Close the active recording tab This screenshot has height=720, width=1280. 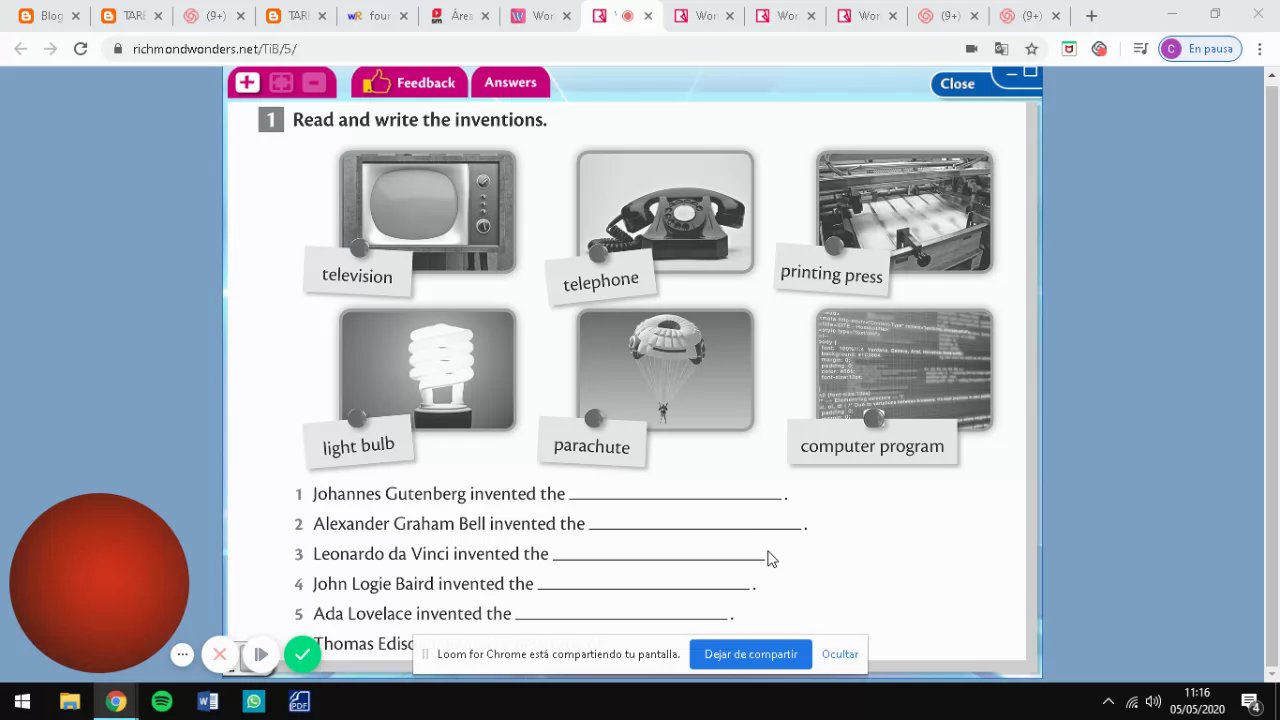[648, 16]
